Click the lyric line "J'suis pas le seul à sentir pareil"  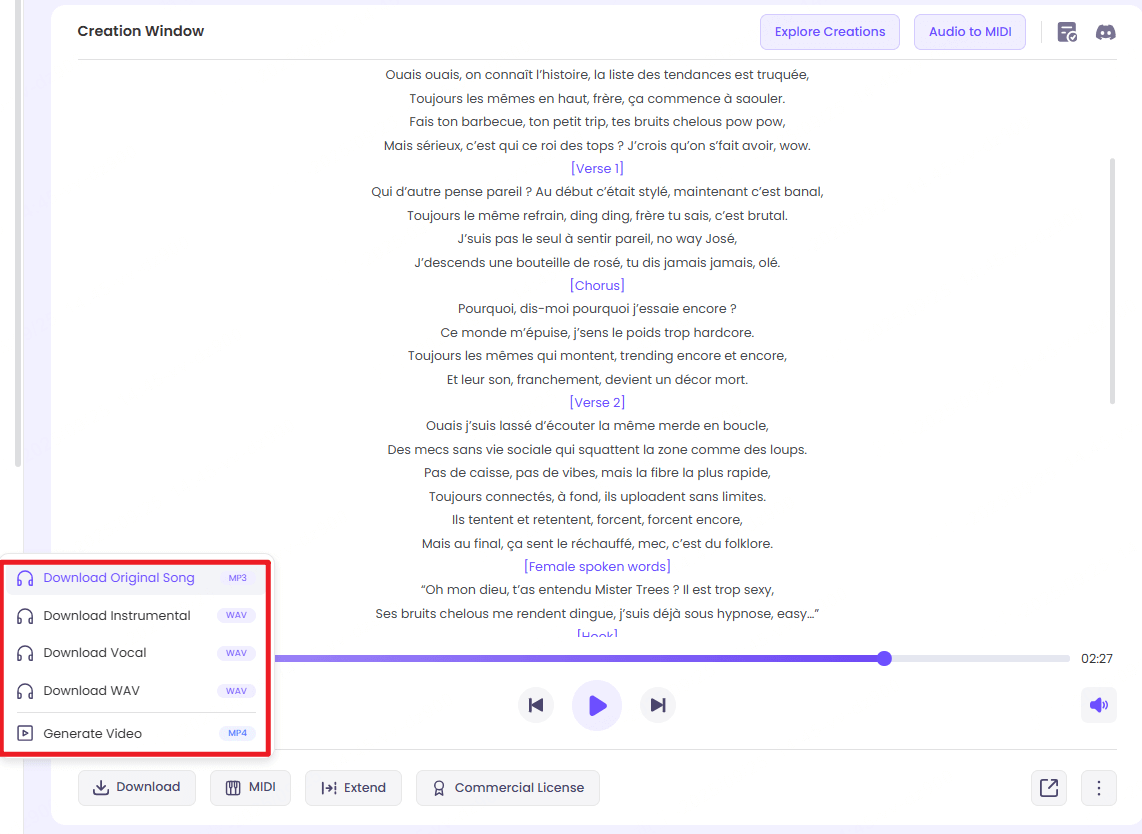coord(597,239)
